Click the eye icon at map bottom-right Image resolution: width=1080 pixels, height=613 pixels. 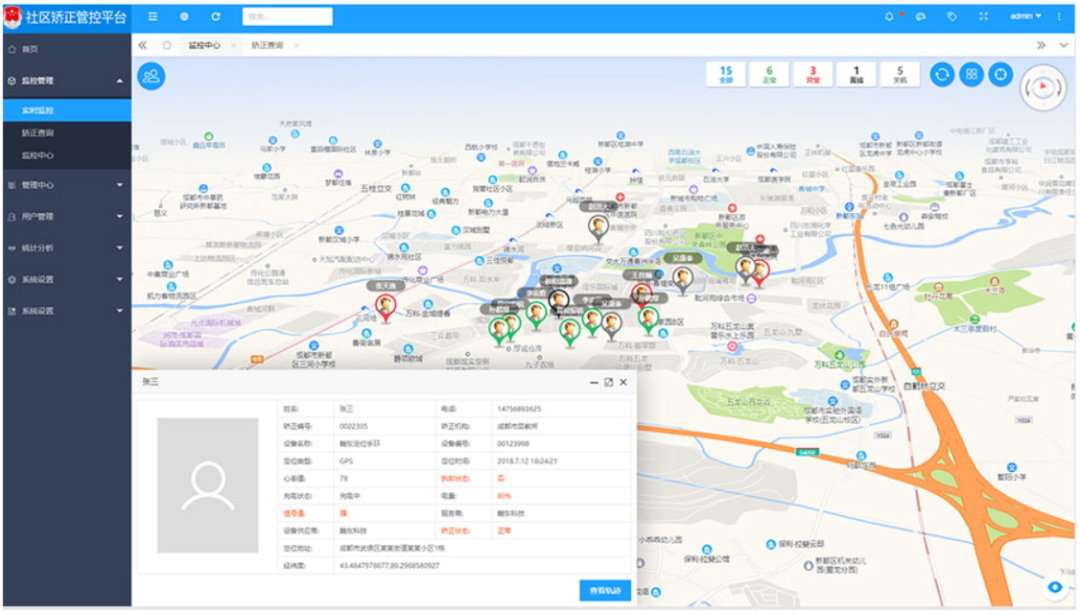1055,587
